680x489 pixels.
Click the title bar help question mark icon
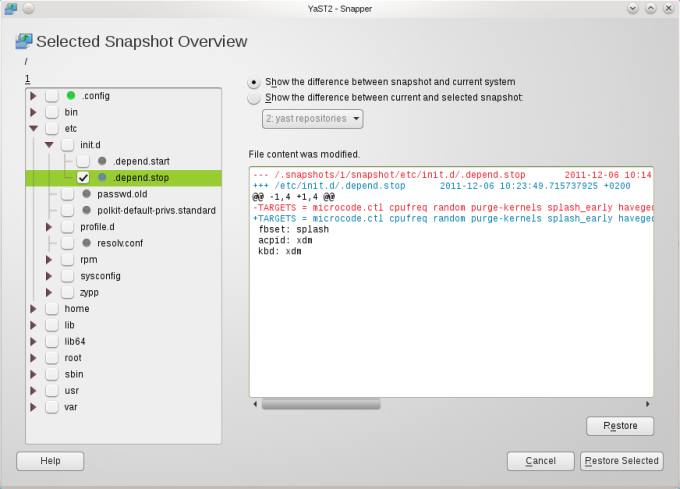633,8
